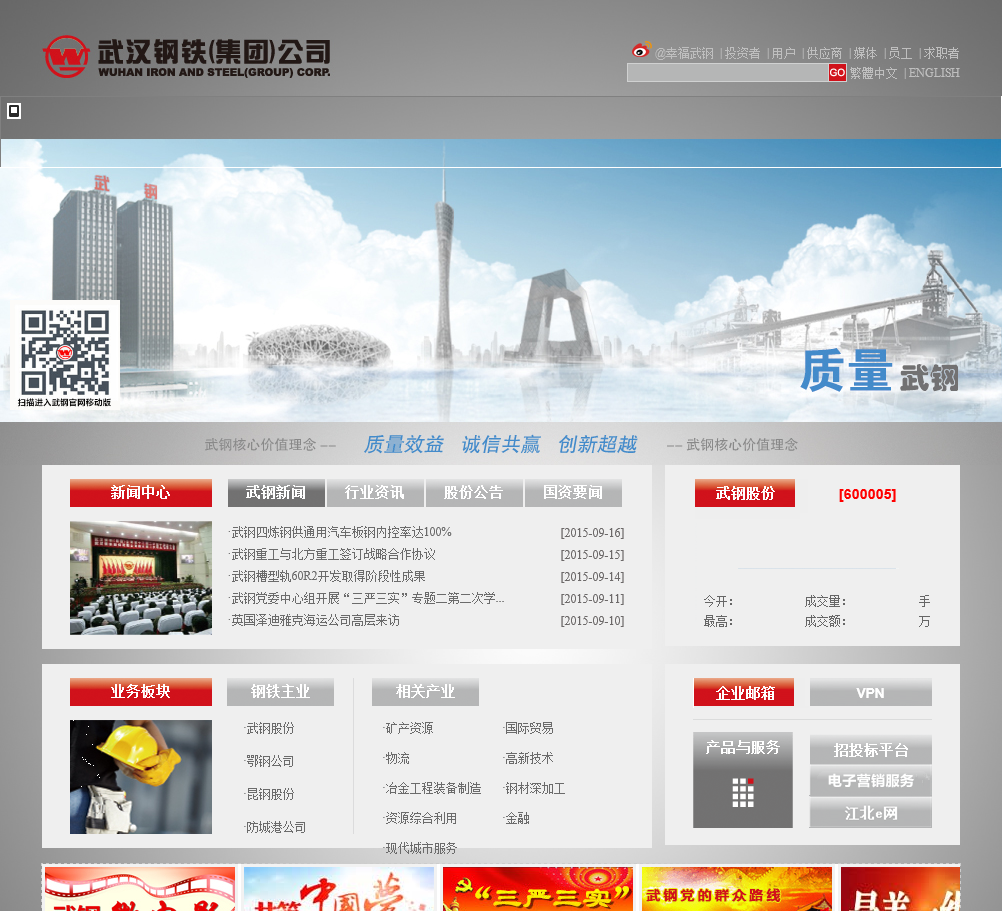Screen dimensions: 1002x911
Task: Click the 武钢股份 red stock button
Action: (x=744, y=493)
